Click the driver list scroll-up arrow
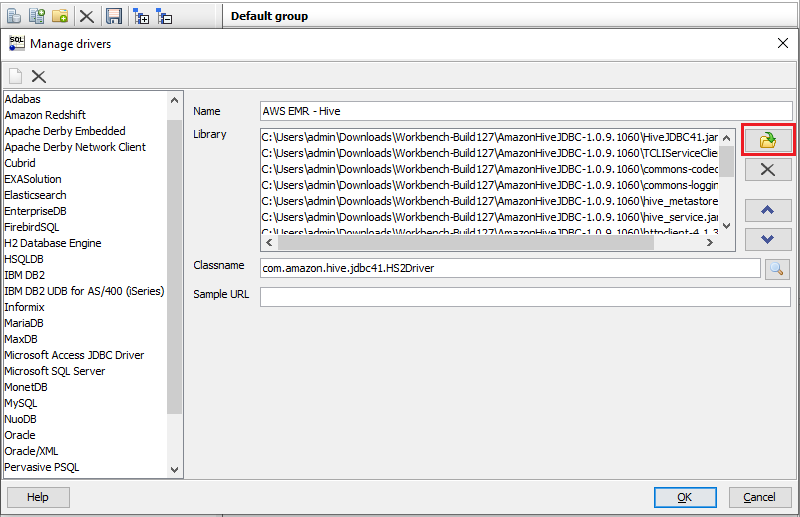 (174, 101)
